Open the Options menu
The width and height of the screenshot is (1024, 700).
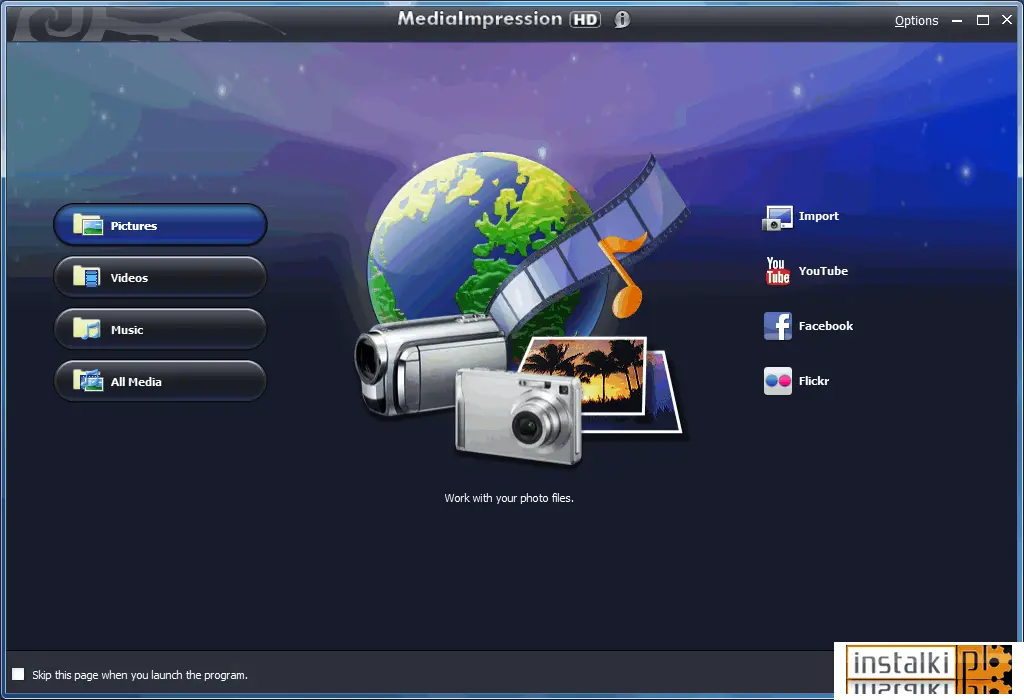pos(916,21)
